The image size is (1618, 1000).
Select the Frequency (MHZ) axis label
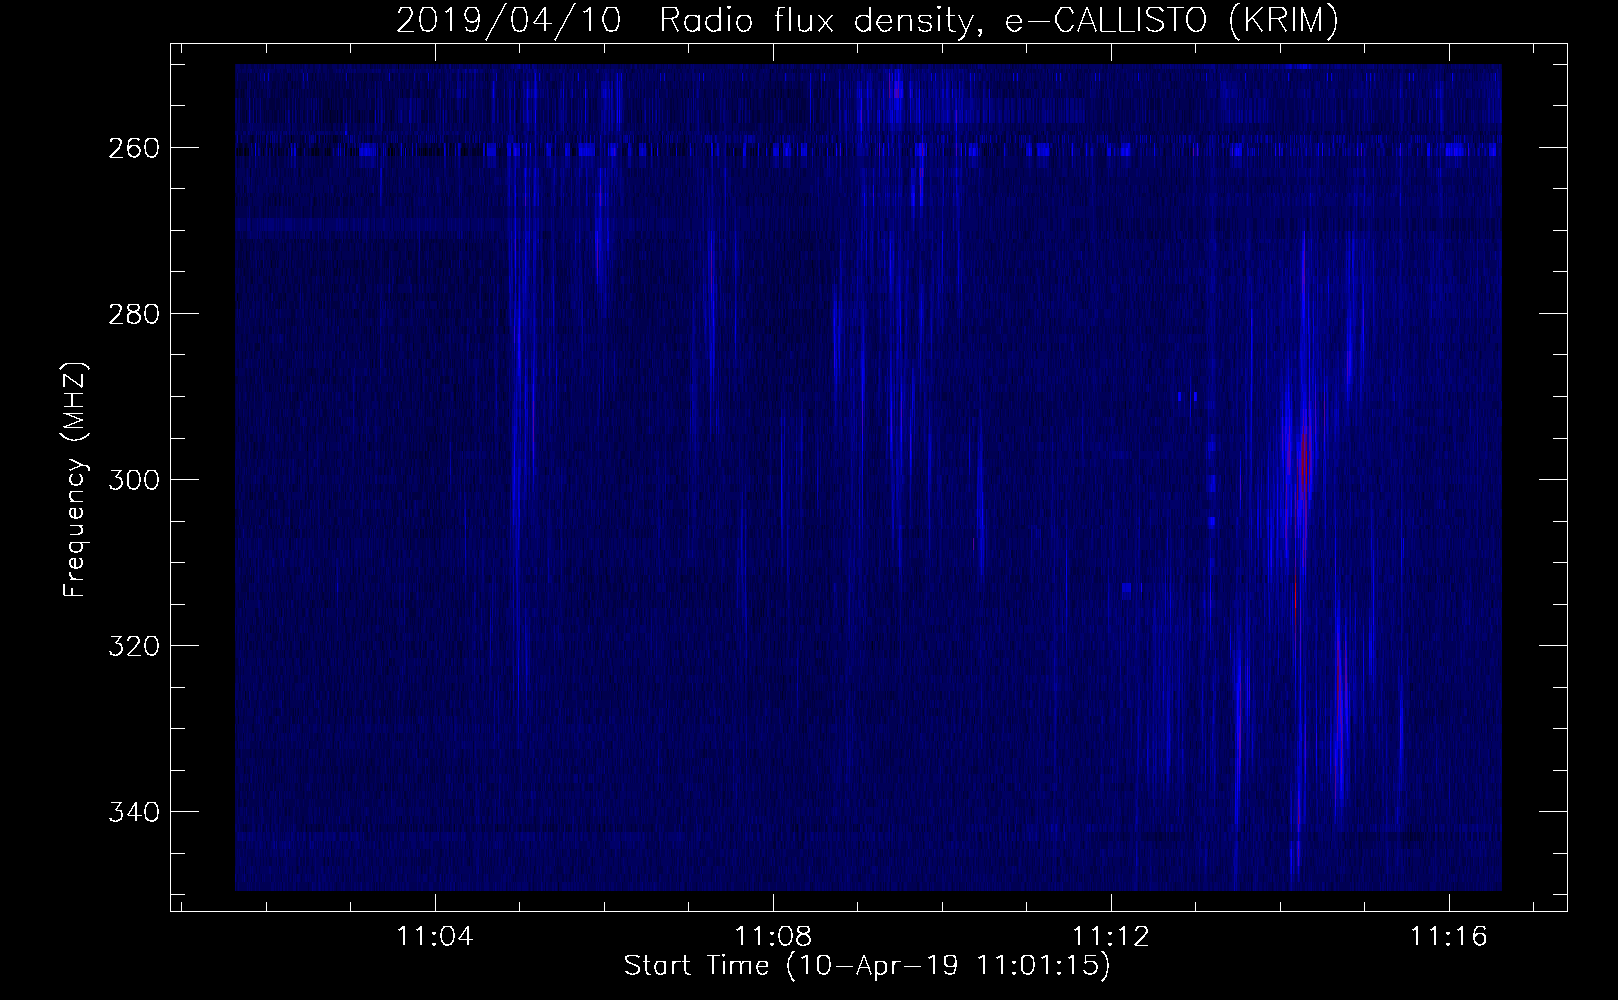coord(75,479)
